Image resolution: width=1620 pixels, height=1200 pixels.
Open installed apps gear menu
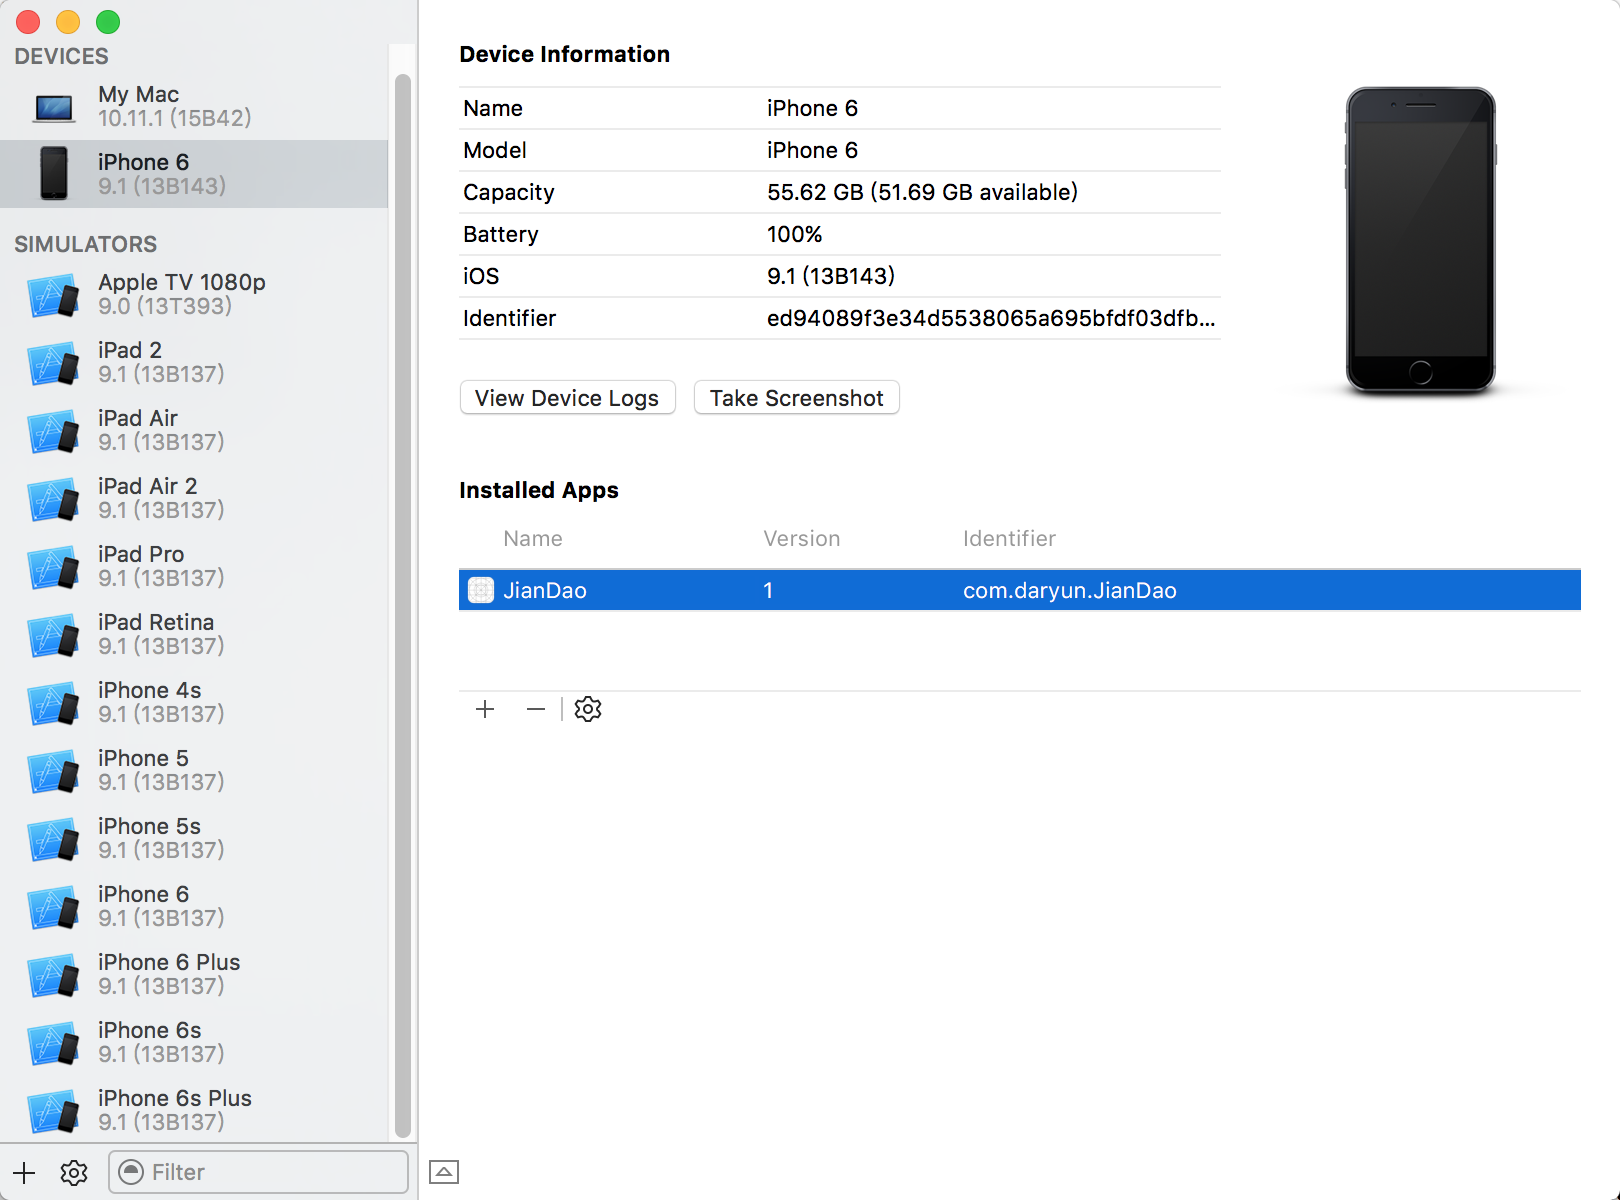pyautogui.click(x=588, y=709)
